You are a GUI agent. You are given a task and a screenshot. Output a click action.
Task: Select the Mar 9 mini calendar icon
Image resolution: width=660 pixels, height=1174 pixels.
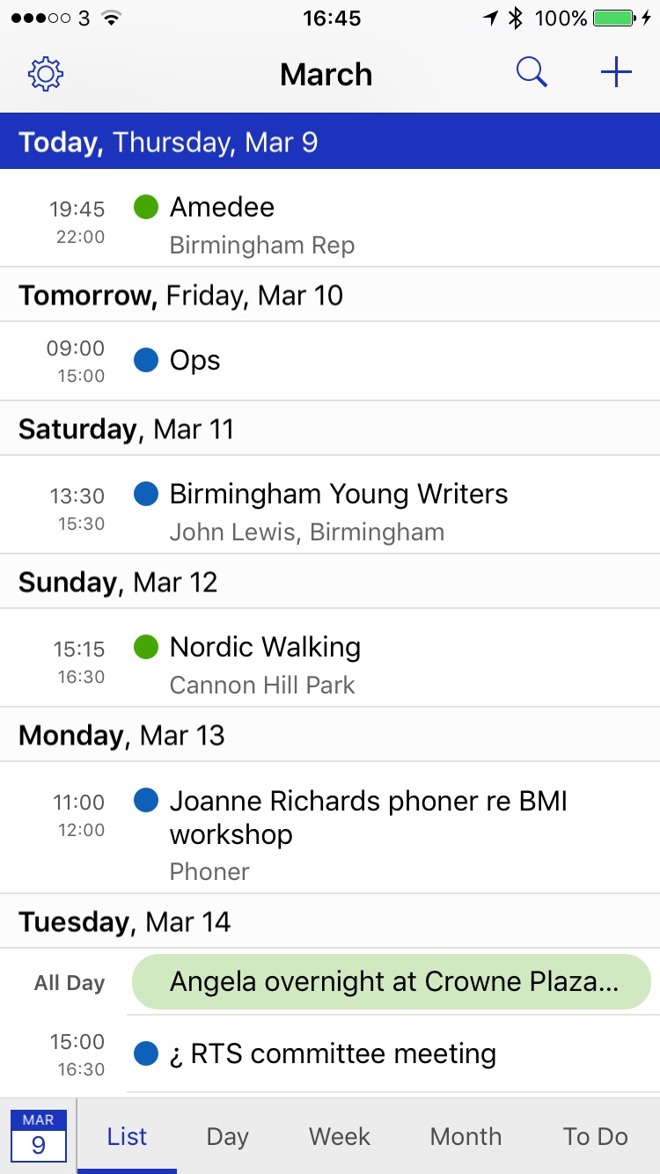coord(39,1135)
